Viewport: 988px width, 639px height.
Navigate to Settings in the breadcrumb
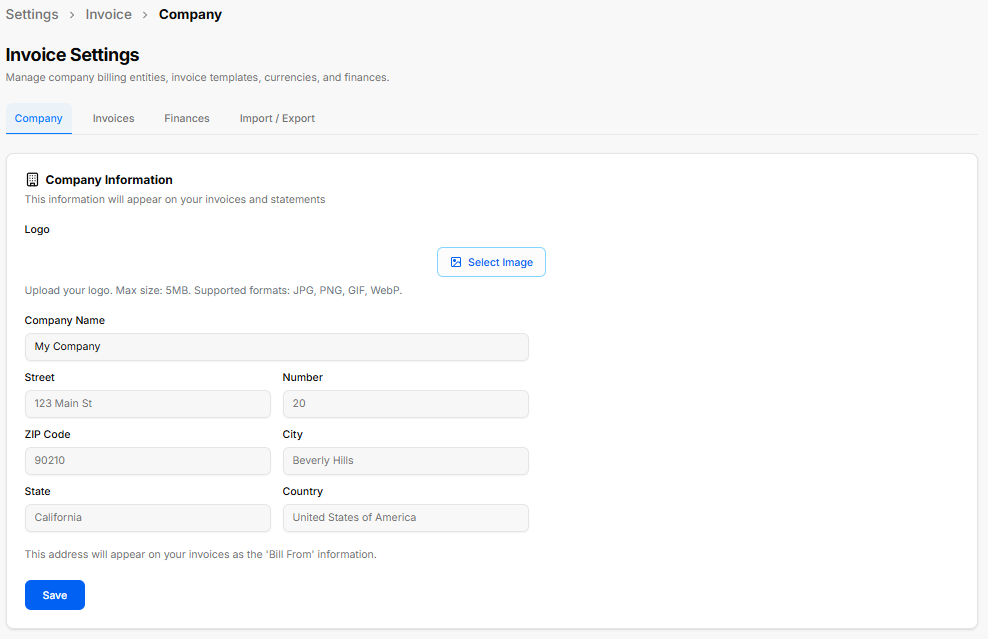coord(32,14)
